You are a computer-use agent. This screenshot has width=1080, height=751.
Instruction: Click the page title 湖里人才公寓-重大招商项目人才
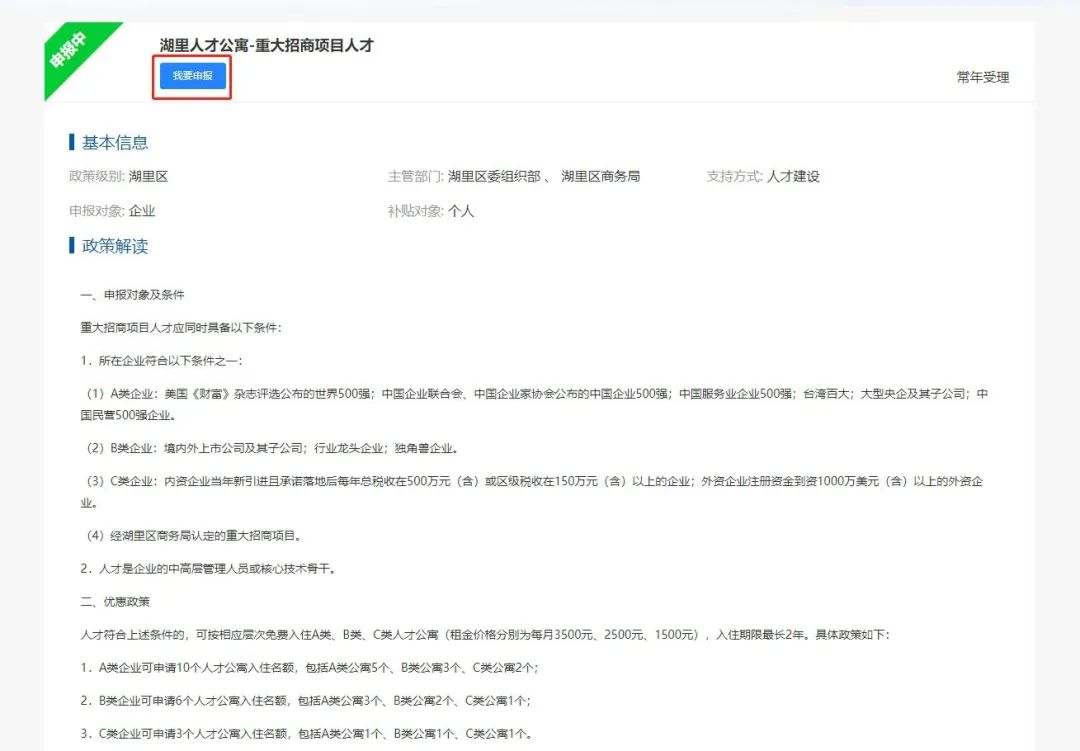point(266,46)
